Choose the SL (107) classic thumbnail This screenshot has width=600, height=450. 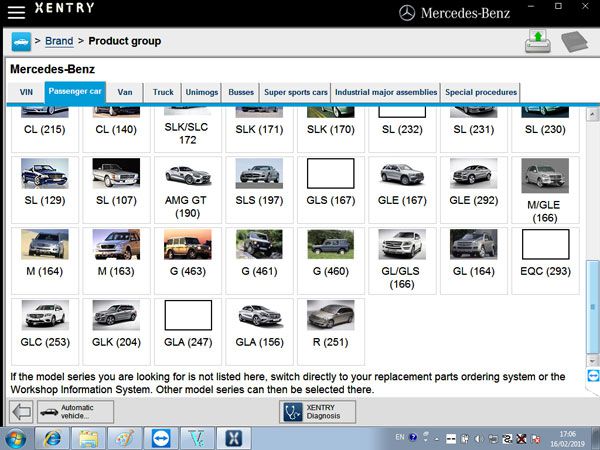click(x=116, y=173)
